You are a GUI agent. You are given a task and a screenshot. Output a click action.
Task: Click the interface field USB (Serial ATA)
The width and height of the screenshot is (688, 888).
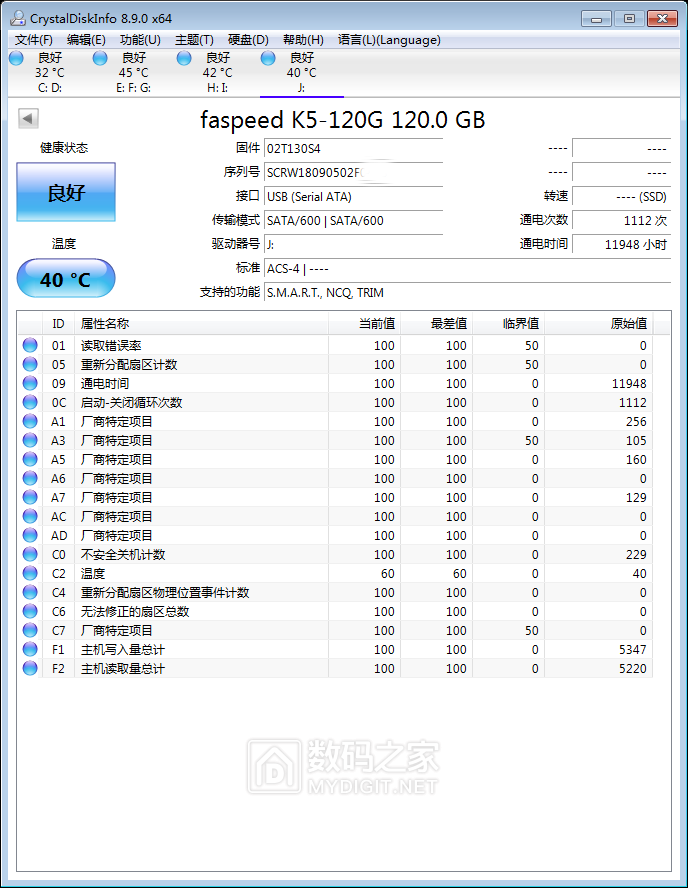click(353, 197)
